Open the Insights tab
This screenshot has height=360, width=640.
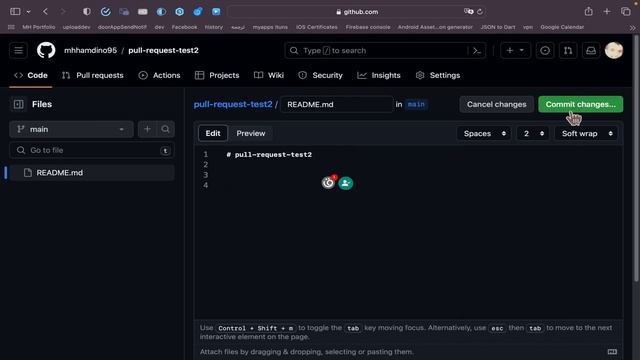379,75
